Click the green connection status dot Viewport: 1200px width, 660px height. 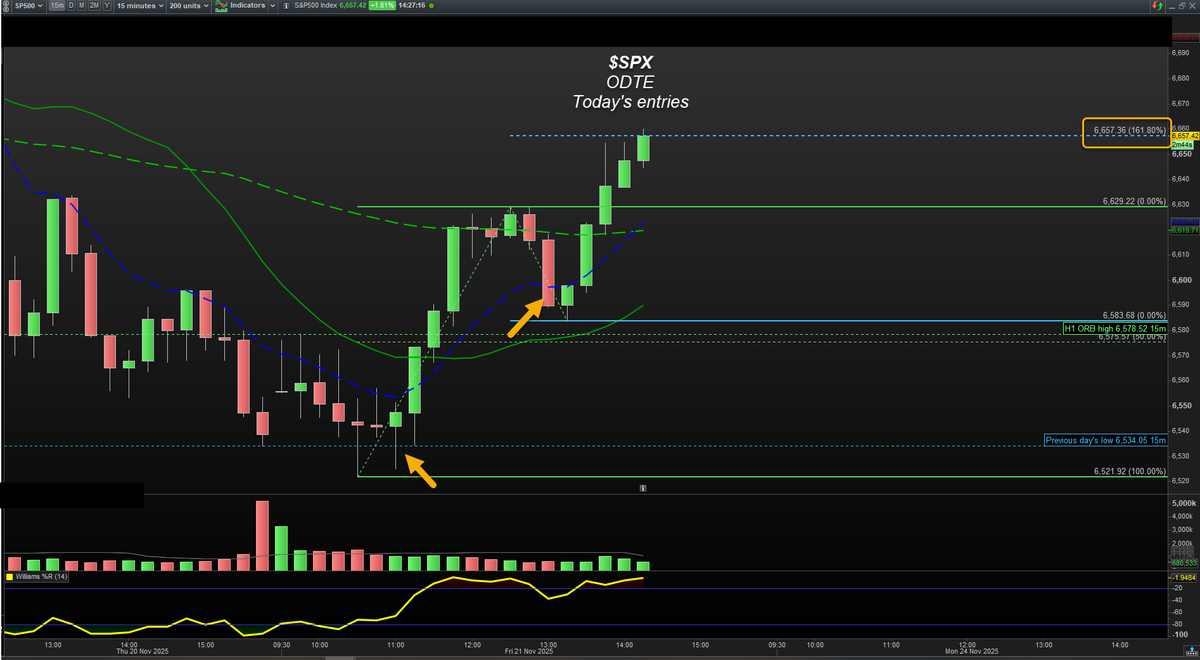pyautogui.click(x=431, y=6)
